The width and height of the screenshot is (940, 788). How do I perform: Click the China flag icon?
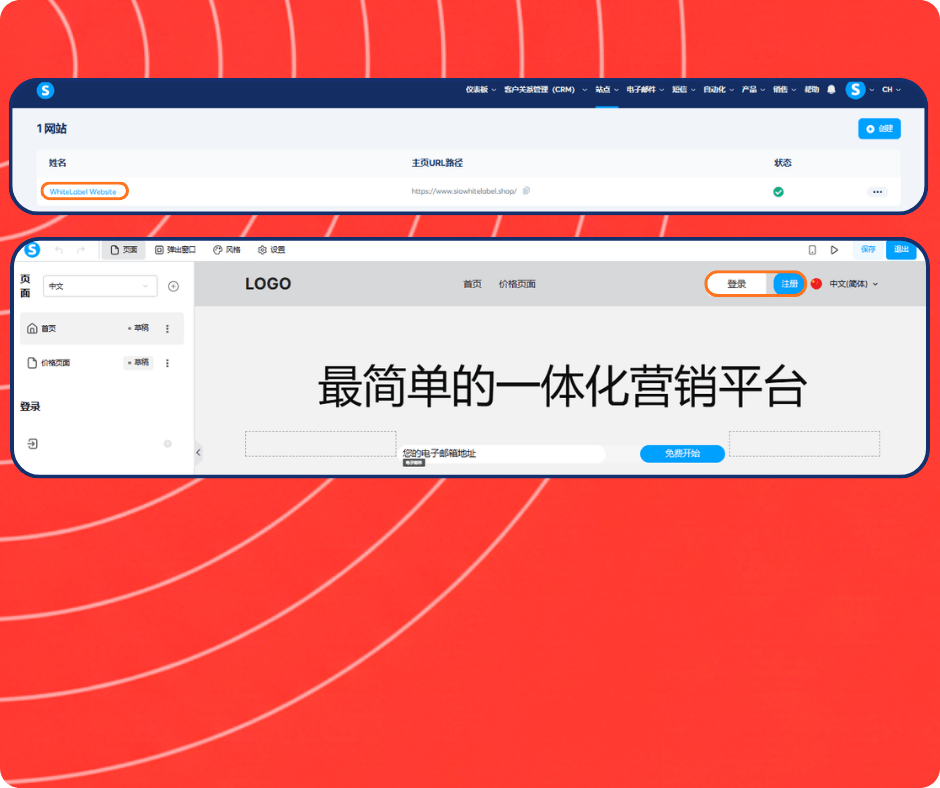click(x=816, y=284)
